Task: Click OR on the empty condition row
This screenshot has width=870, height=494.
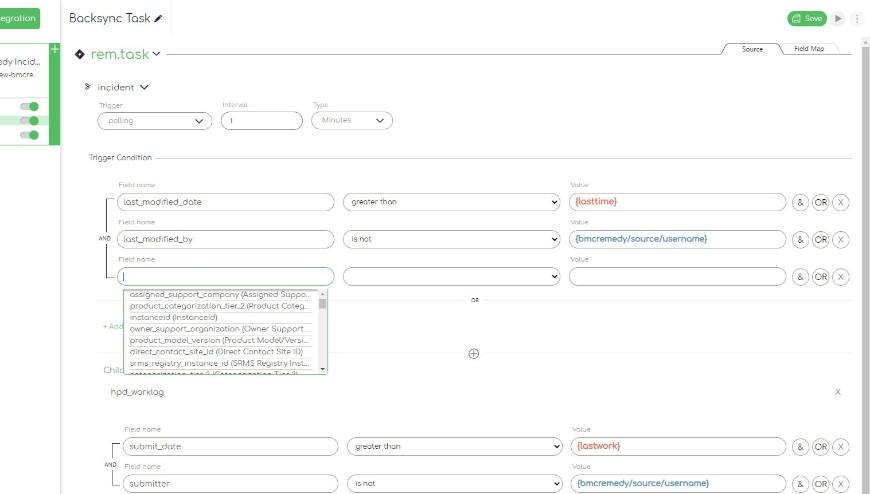Action: pyautogui.click(x=820, y=277)
